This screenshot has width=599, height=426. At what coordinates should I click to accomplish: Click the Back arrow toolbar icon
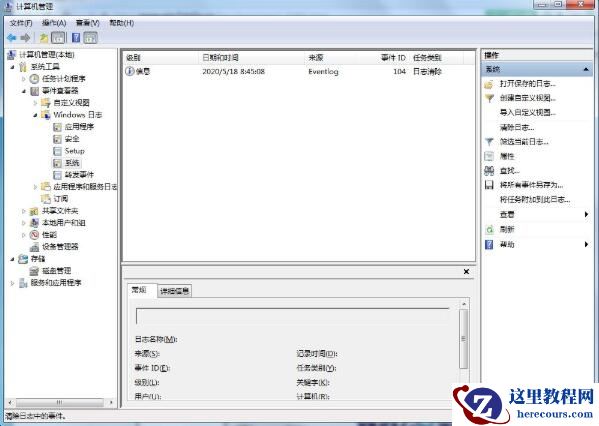click(11, 37)
